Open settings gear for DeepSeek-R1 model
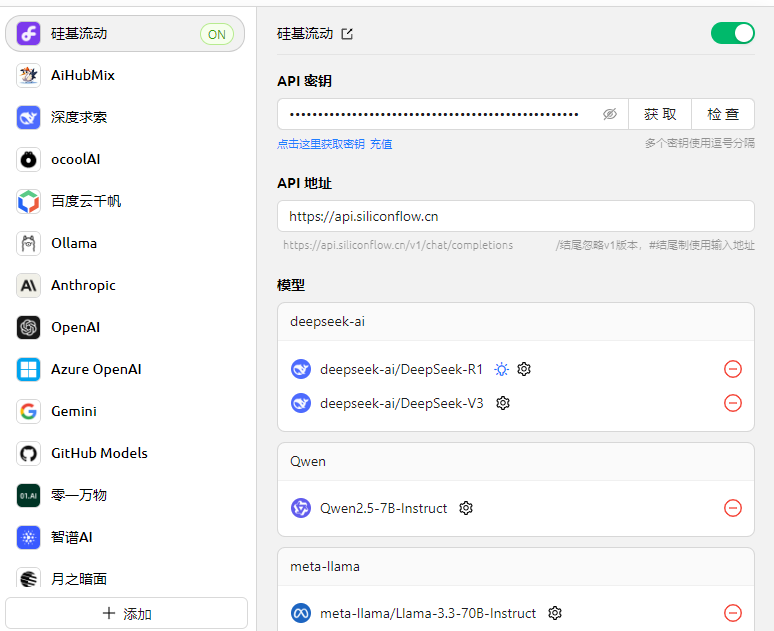Screen dimensions: 774x631 tap(524, 369)
